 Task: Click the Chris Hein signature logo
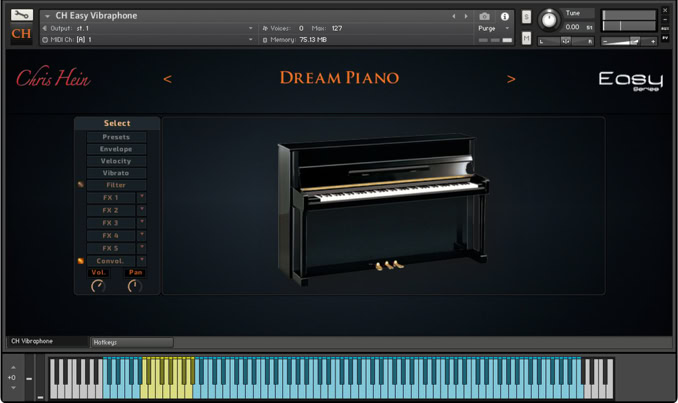[x=46, y=79]
